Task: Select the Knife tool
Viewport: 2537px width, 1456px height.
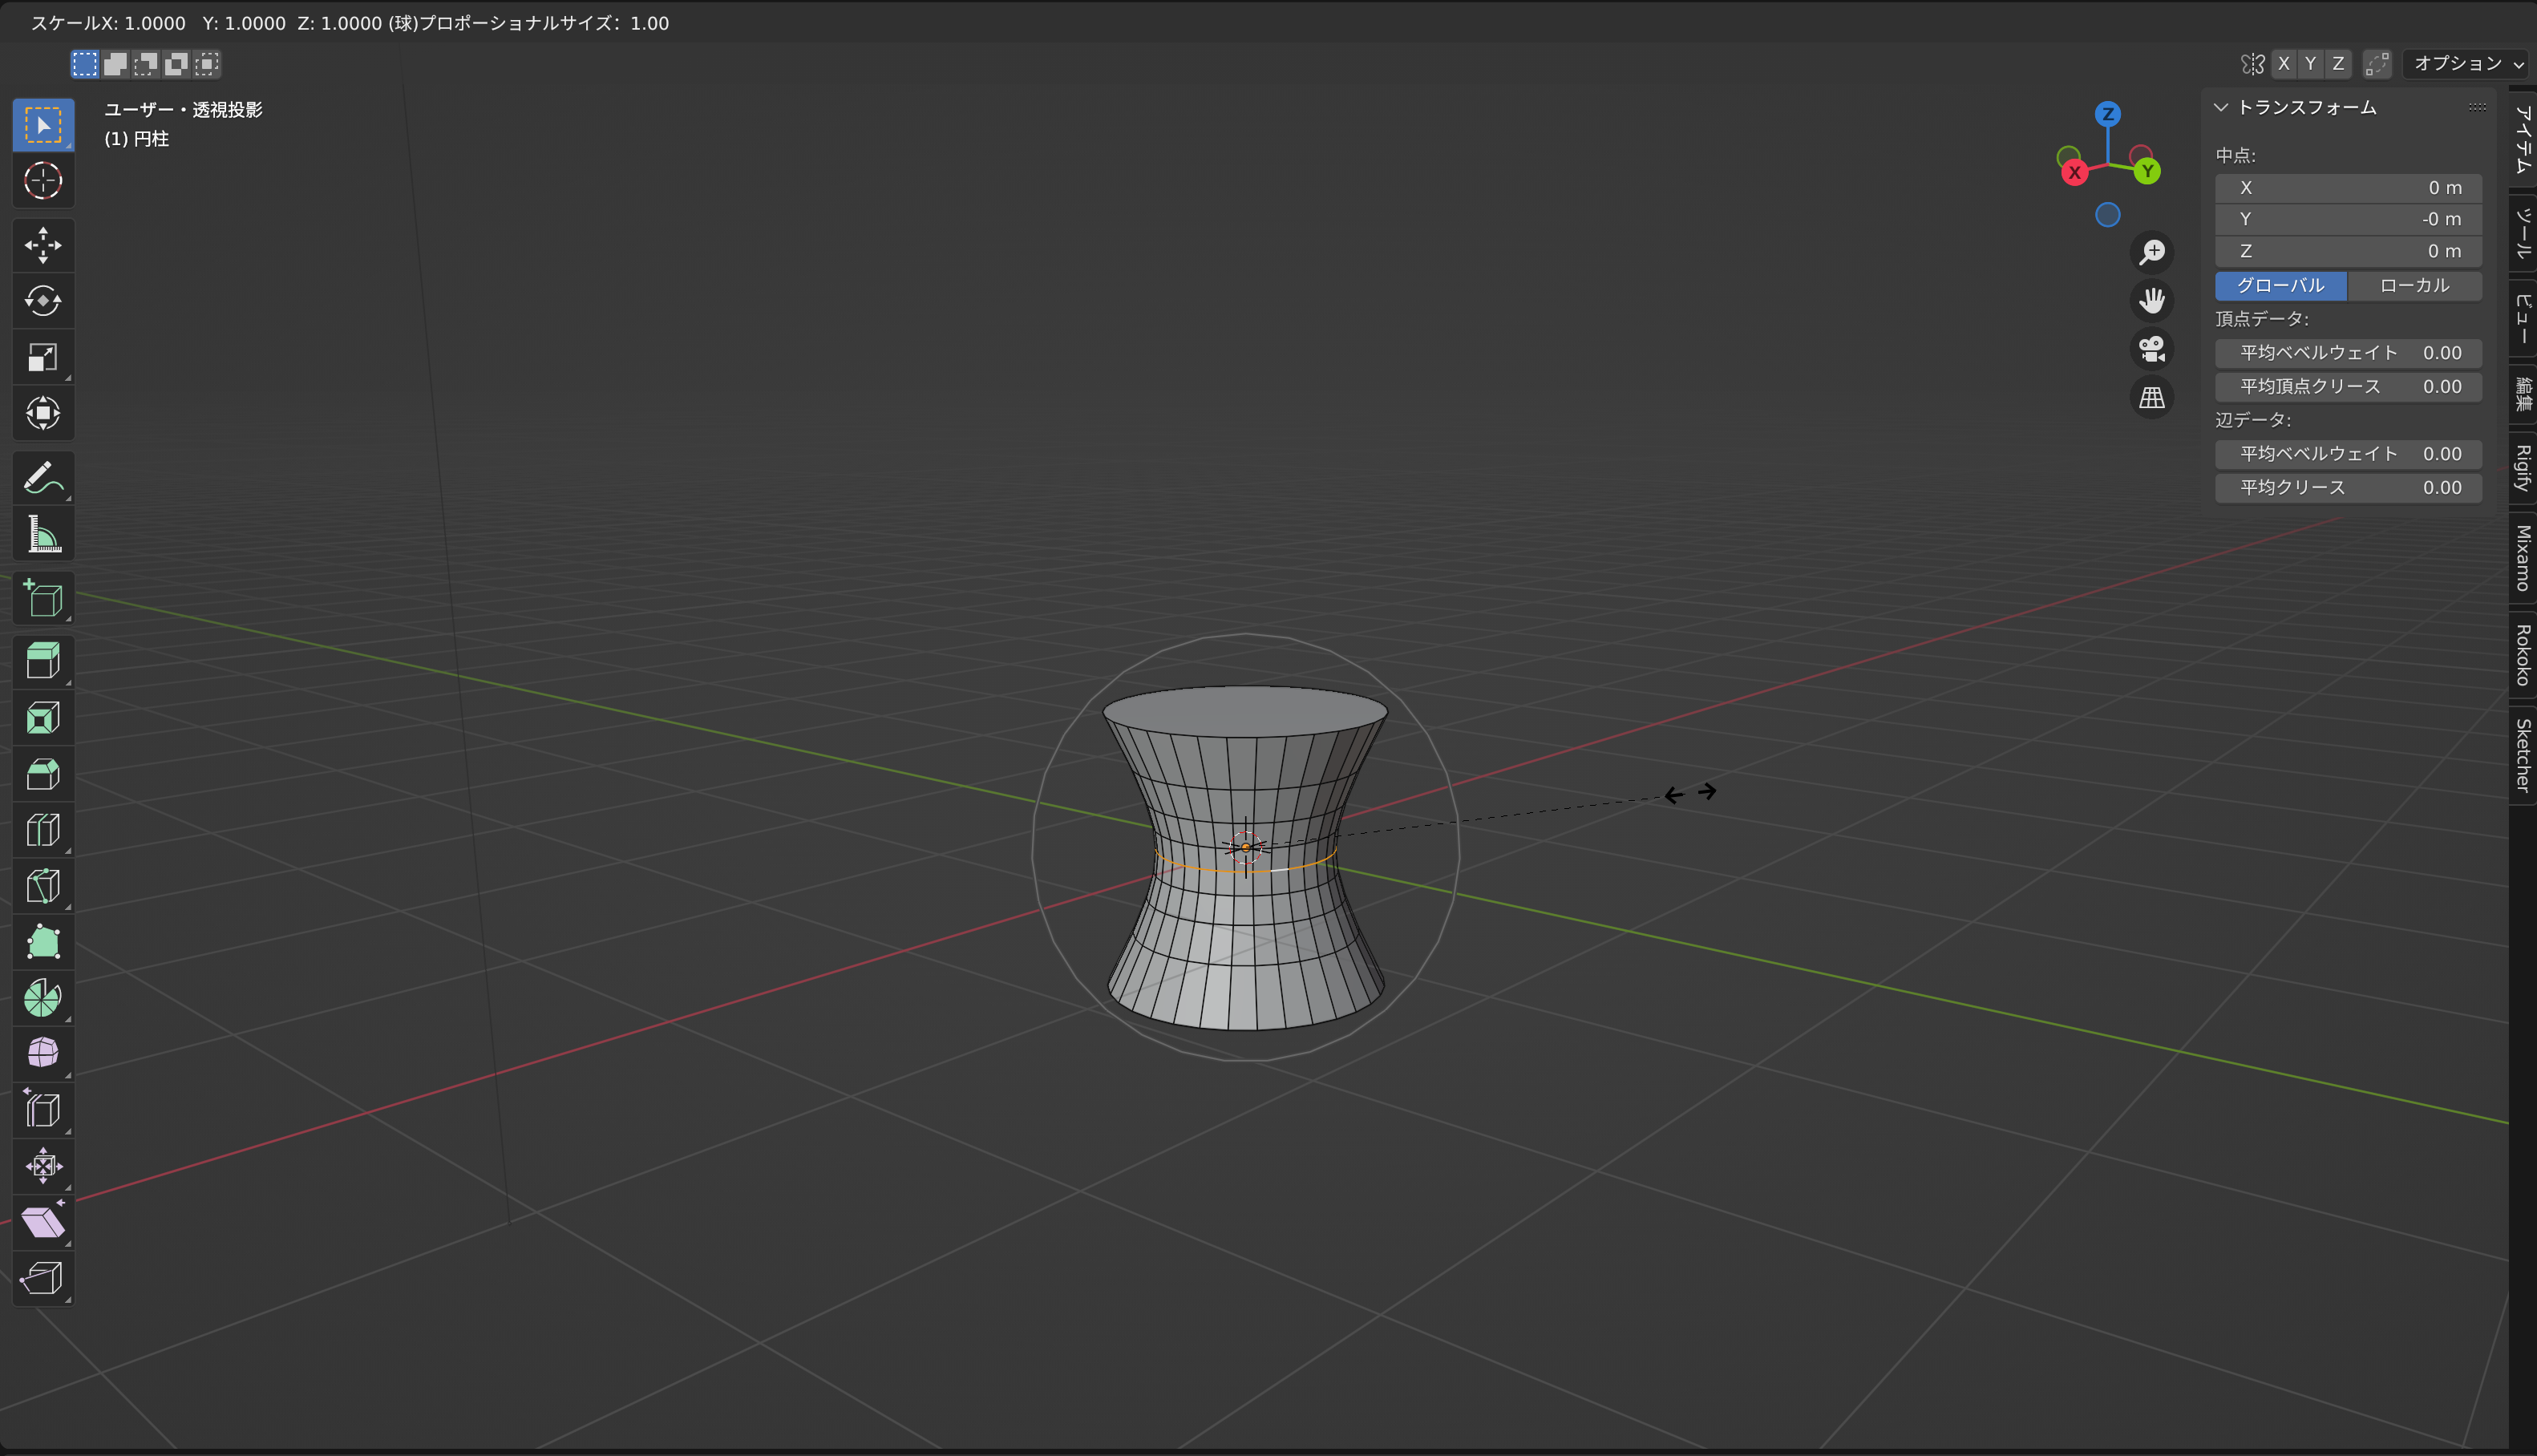Action: click(x=43, y=886)
